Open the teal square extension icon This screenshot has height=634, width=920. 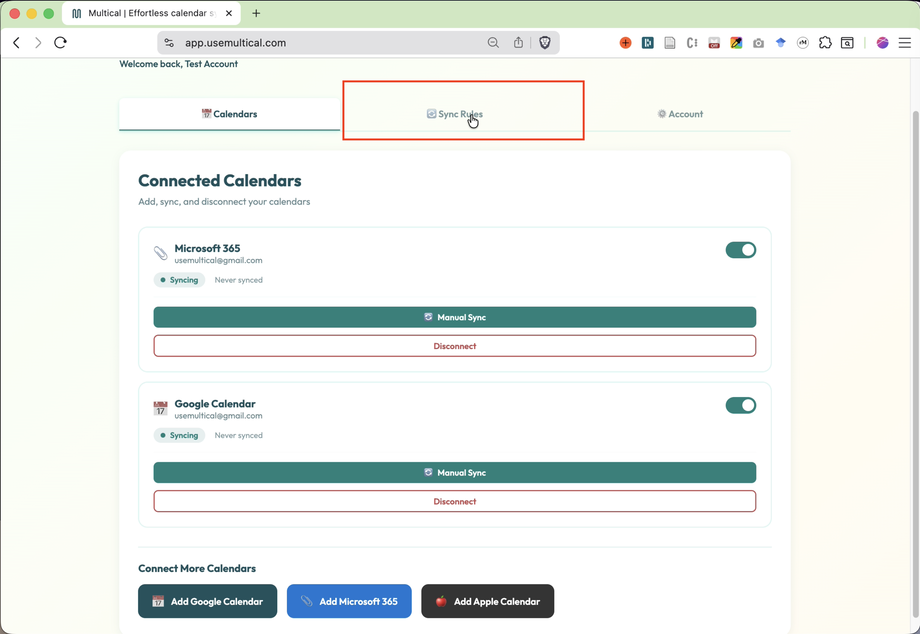[648, 43]
